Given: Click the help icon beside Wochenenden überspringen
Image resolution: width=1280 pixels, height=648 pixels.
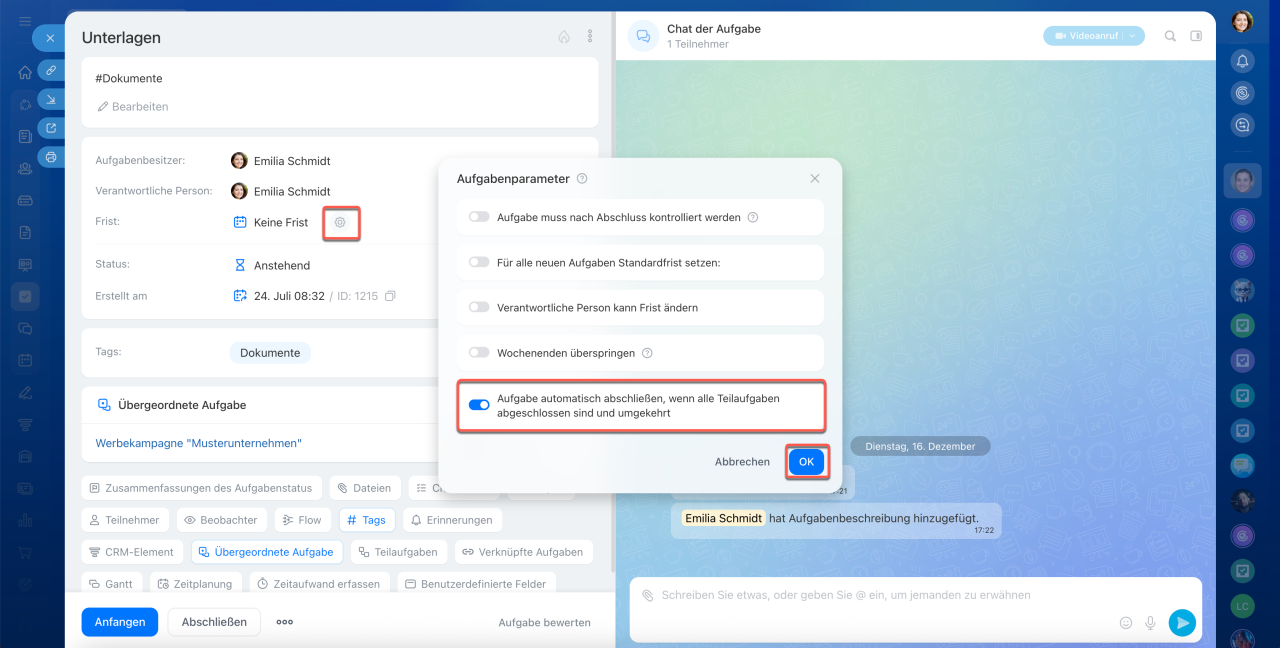Looking at the screenshot, I should pyautogui.click(x=647, y=353).
